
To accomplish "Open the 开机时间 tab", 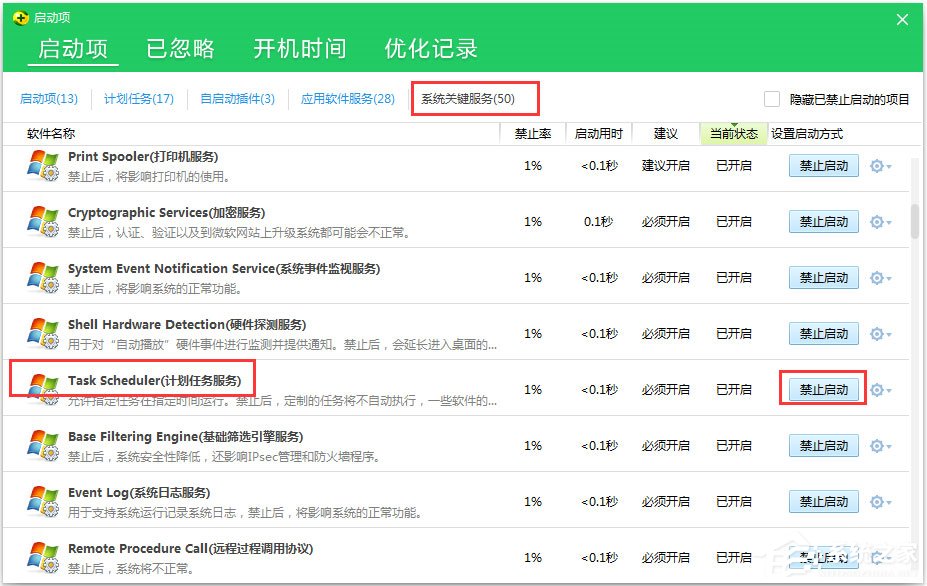I will tap(299, 48).
